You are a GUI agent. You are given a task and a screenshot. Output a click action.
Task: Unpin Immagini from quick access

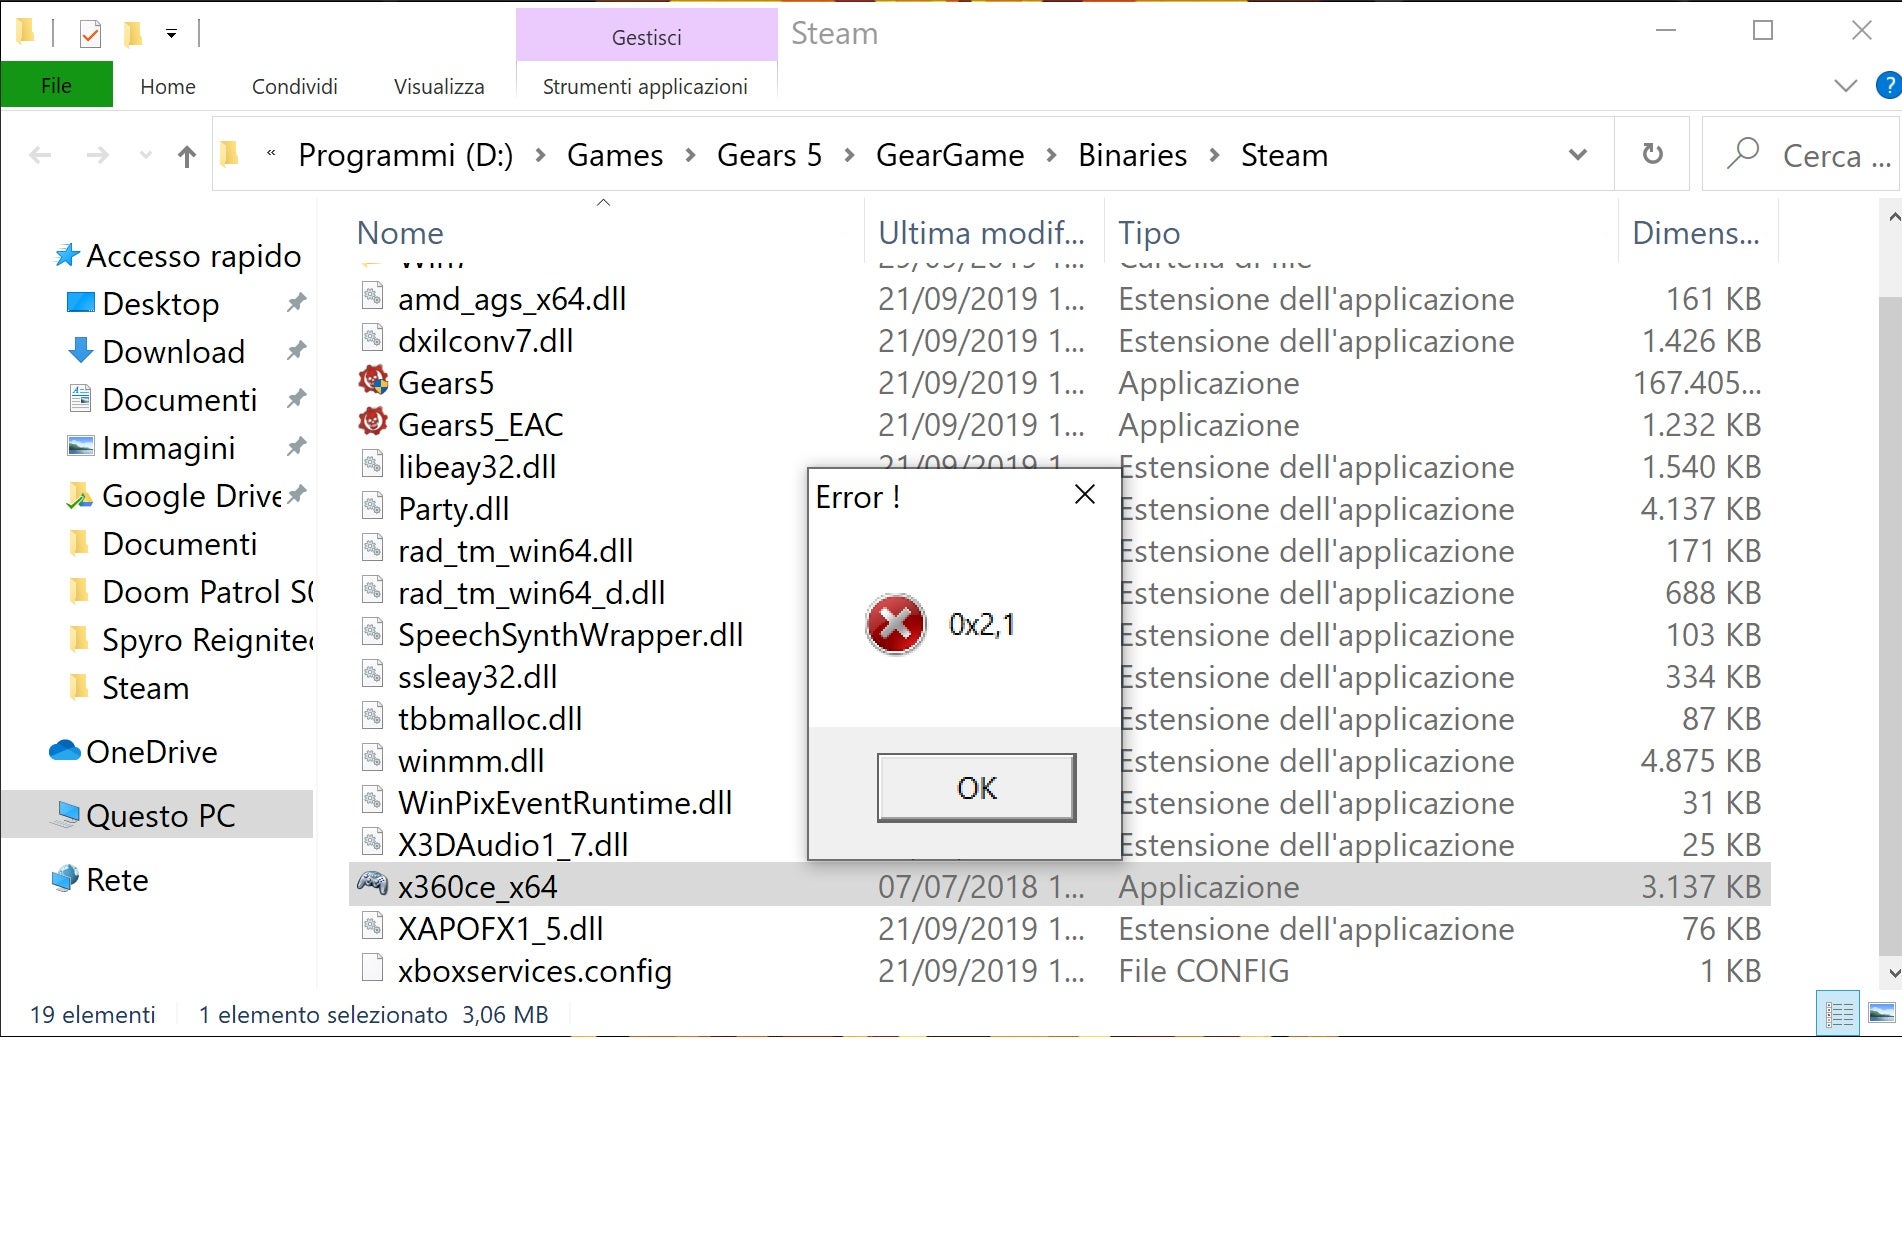(296, 446)
